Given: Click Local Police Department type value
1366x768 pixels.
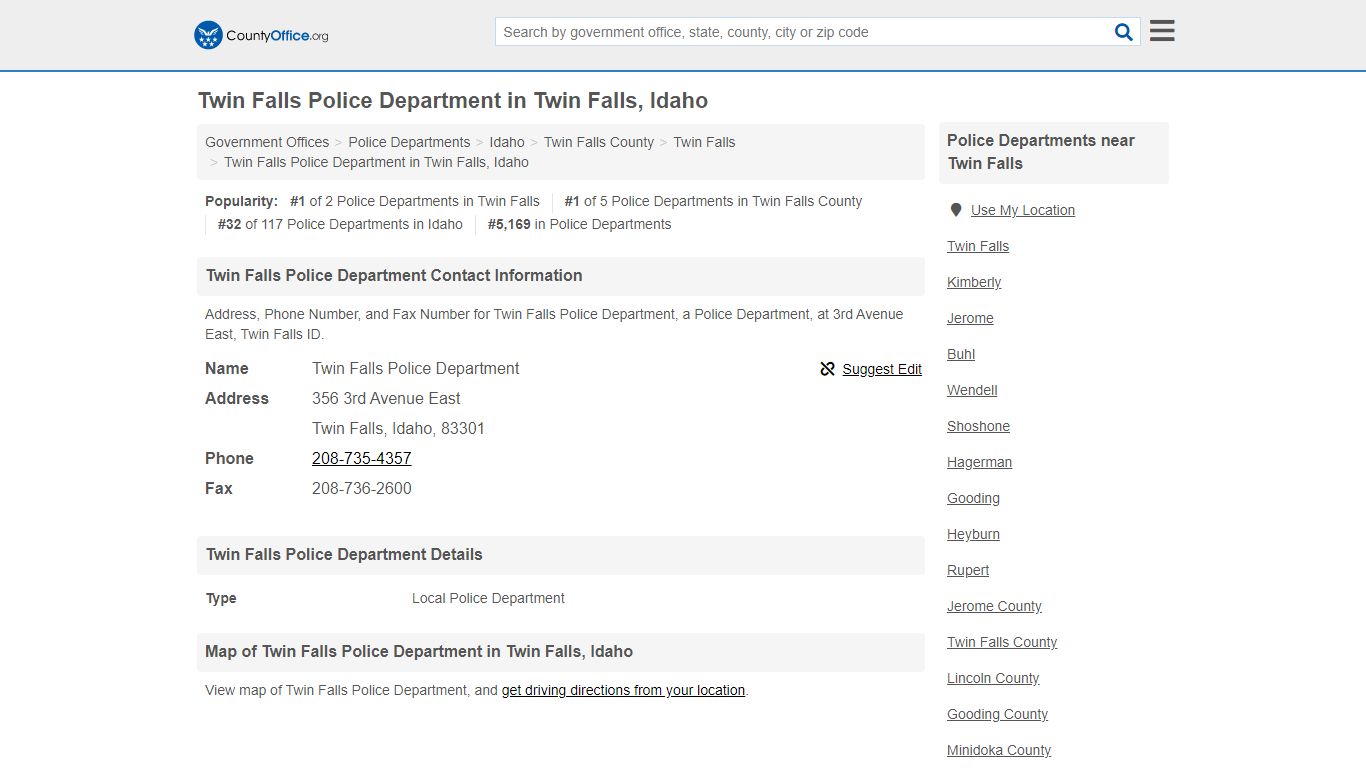Looking at the screenshot, I should (x=488, y=598).
